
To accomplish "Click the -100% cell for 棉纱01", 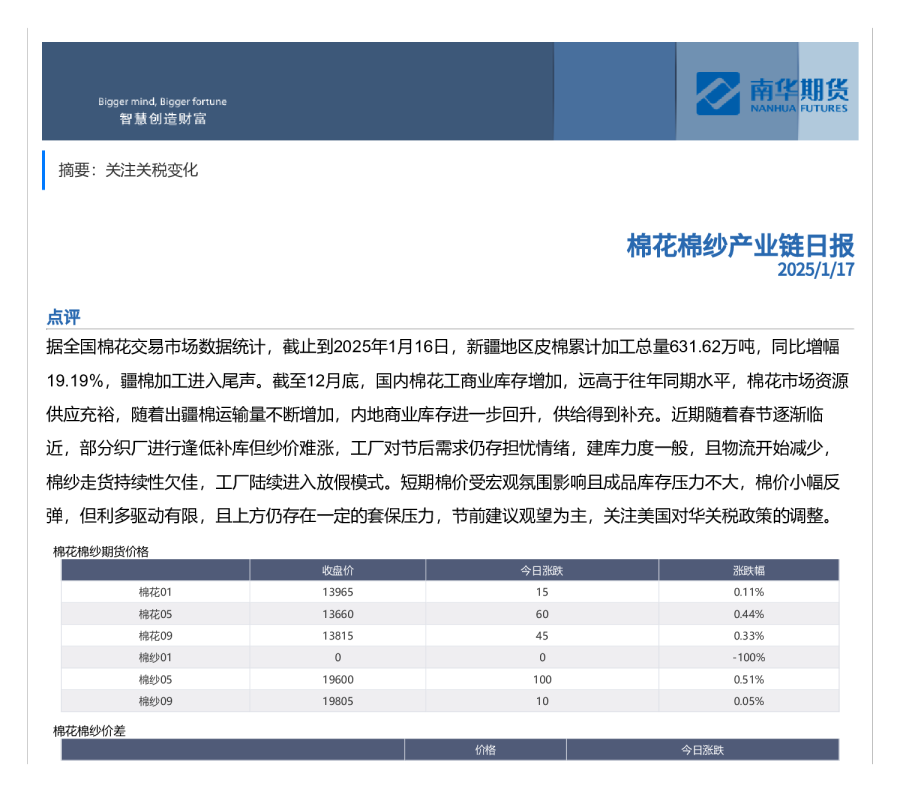I will [x=748, y=658].
